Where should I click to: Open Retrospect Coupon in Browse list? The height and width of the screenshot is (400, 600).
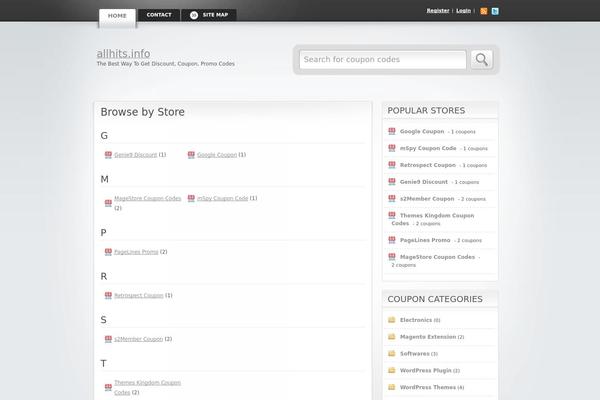[x=139, y=296]
